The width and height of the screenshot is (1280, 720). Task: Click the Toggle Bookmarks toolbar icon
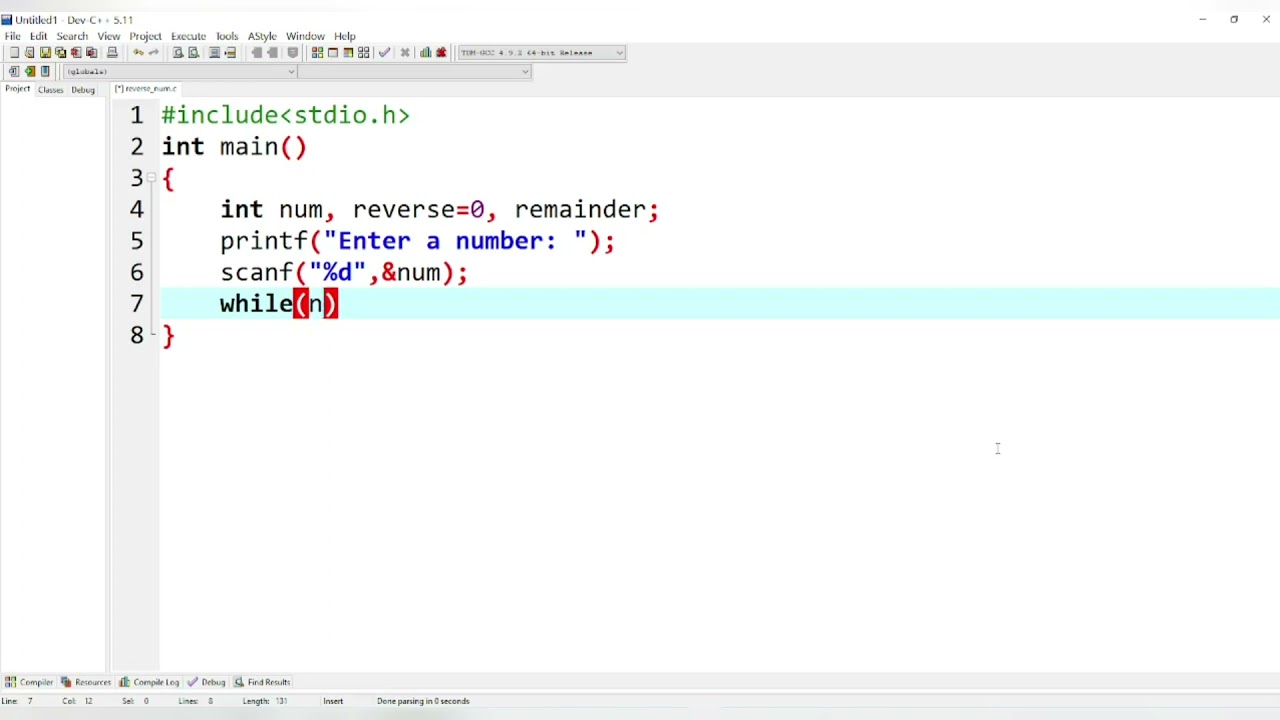[30, 71]
